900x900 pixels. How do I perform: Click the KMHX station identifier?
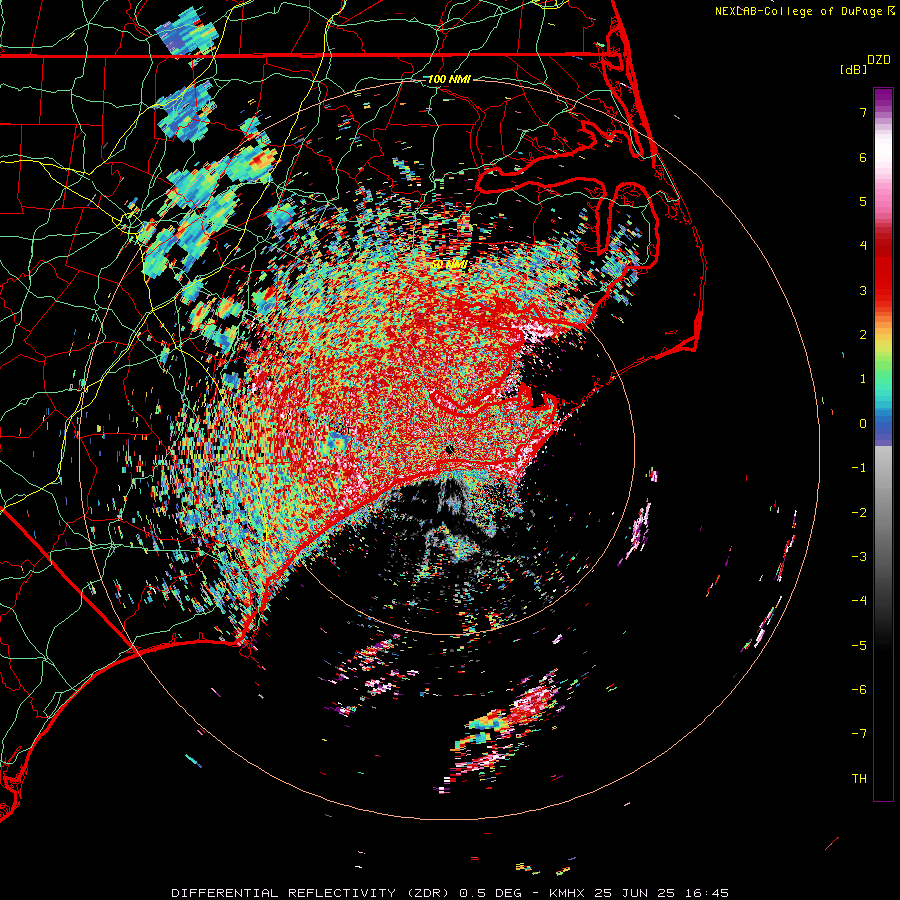coord(567,893)
